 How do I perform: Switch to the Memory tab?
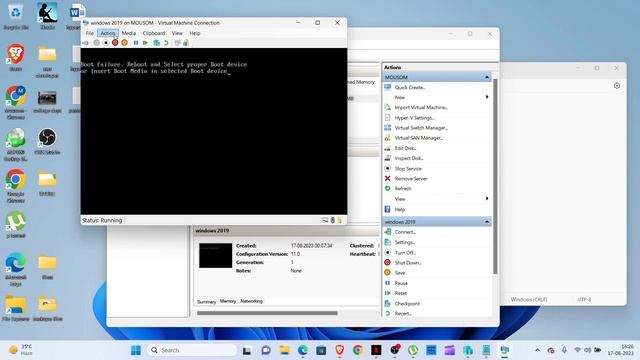click(x=228, y=301)
